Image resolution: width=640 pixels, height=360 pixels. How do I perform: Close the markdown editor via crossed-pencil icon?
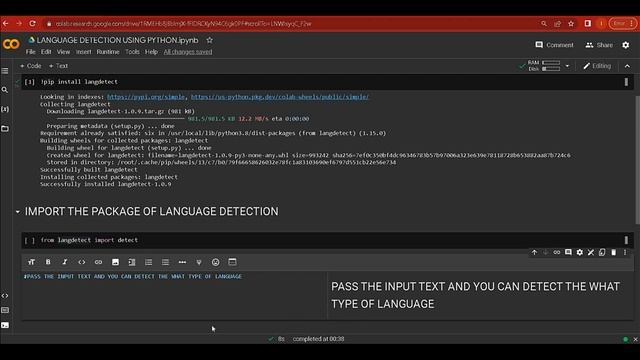(591, 253)
